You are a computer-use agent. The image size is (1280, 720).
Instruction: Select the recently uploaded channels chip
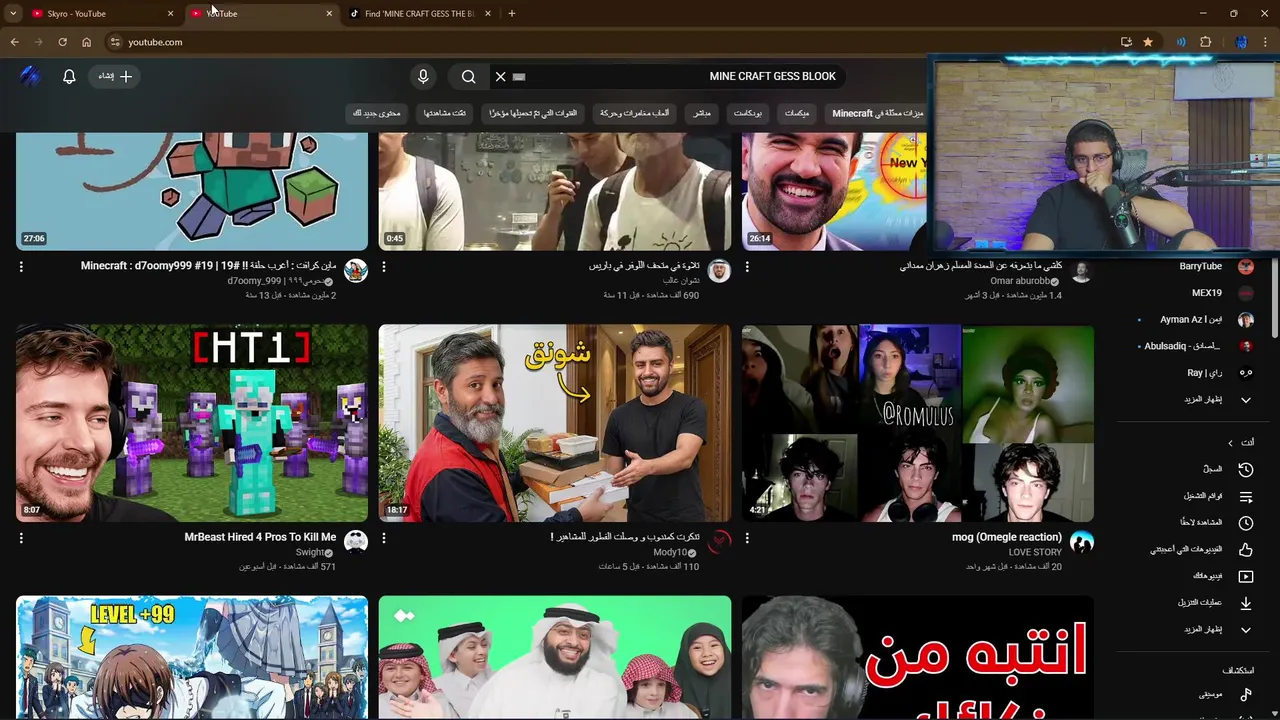click(533, 113)
